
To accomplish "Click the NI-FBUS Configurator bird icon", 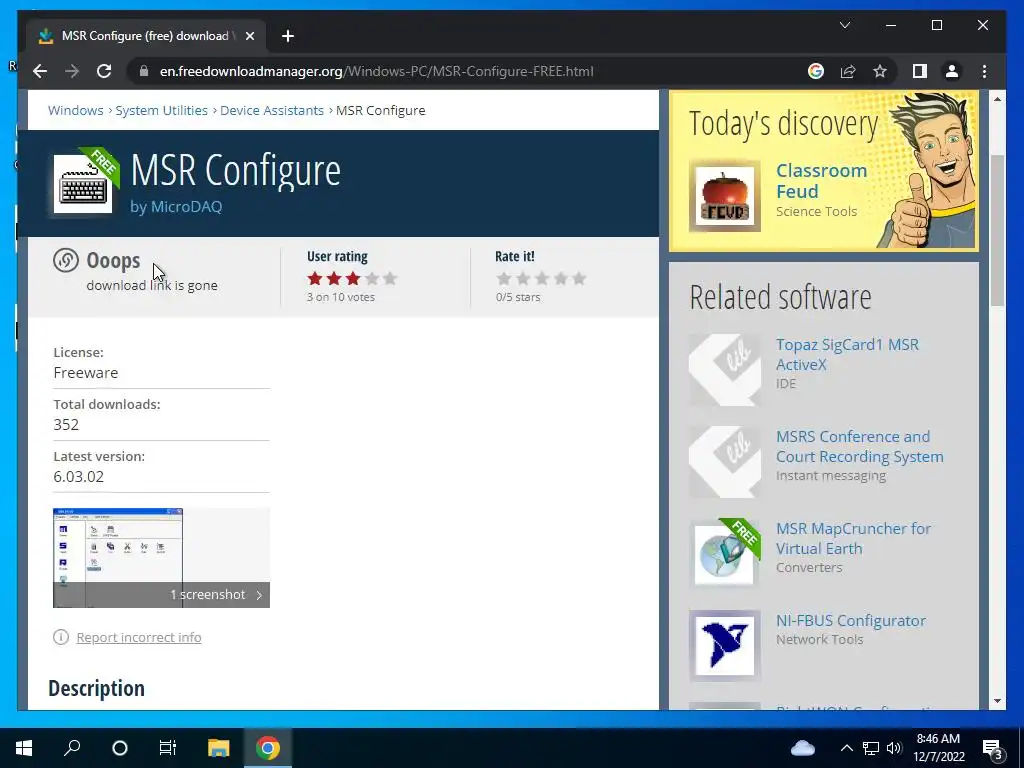I will 725,646.
